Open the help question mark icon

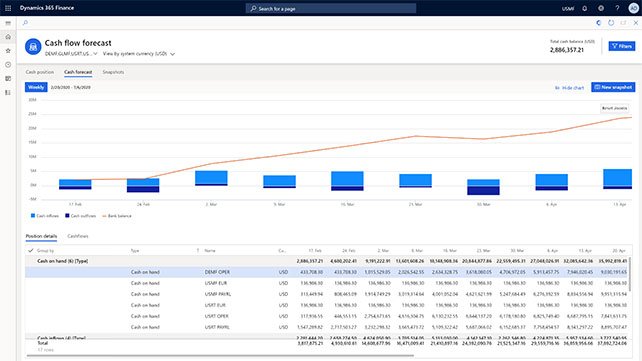click(x=617, y=8)
